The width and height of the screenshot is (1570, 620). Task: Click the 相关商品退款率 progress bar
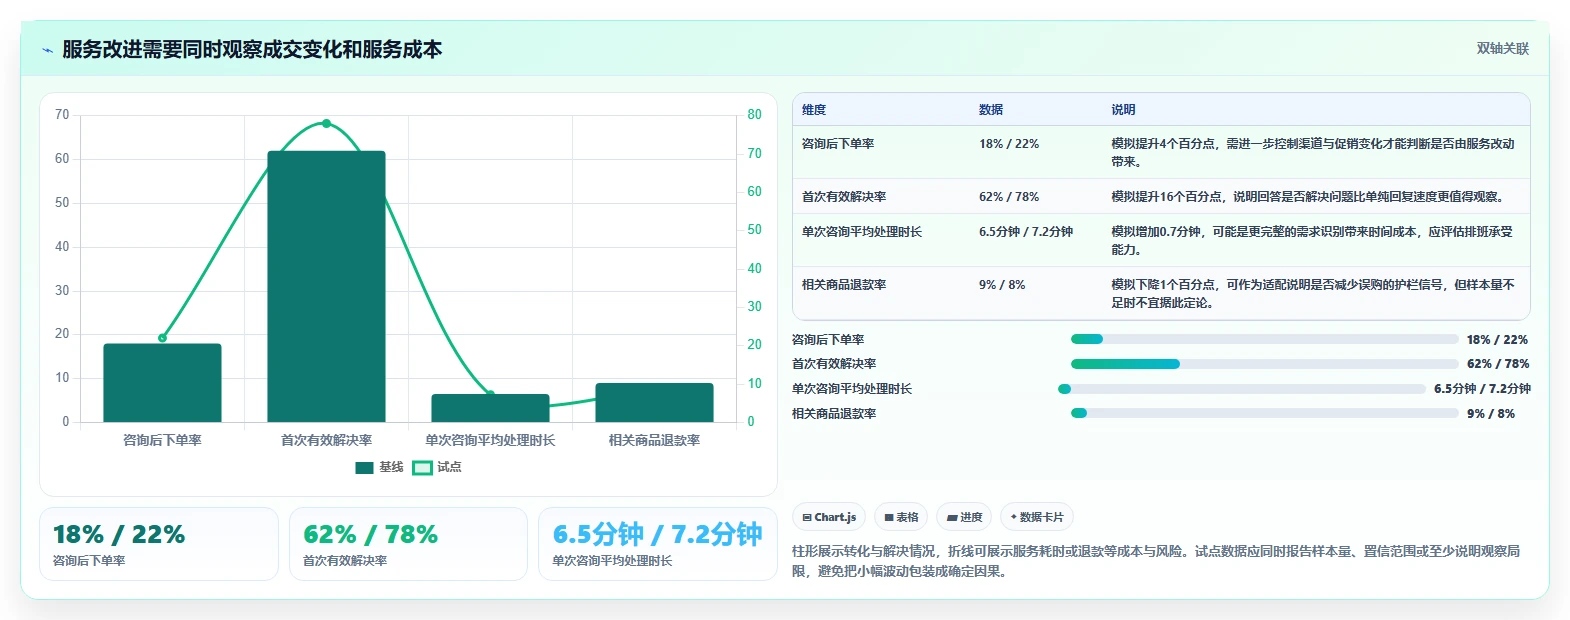point(1264,413)
